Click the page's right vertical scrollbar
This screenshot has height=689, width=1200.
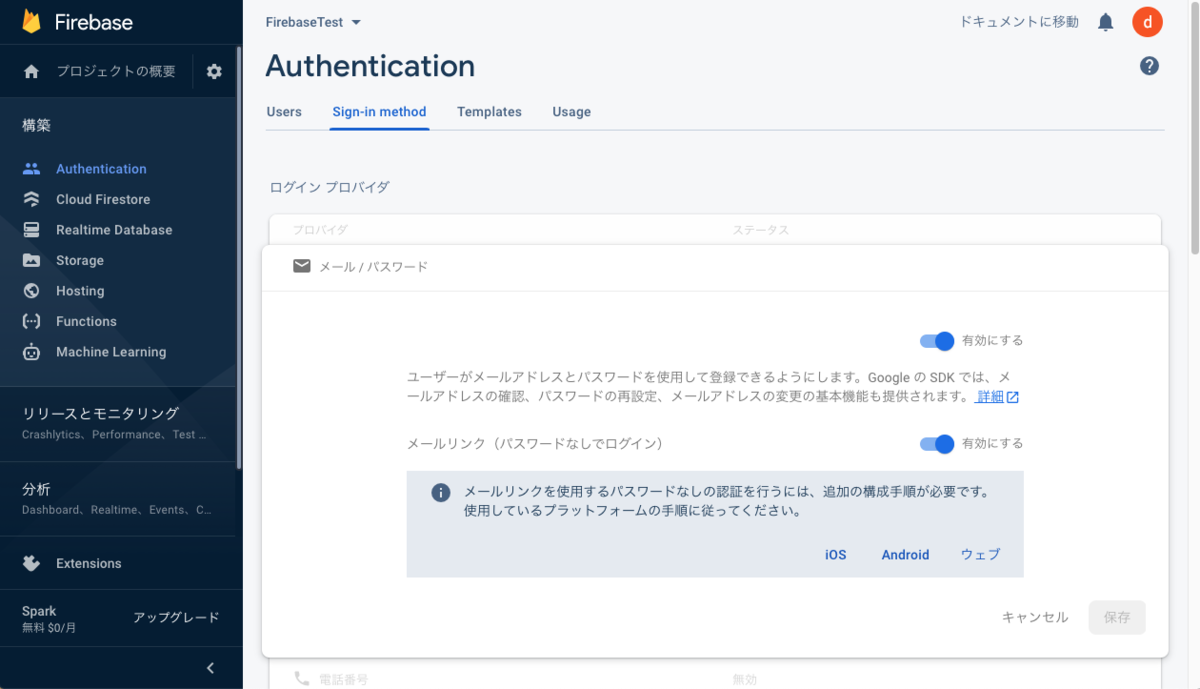pyautogui.click(x=1194, y=130)
